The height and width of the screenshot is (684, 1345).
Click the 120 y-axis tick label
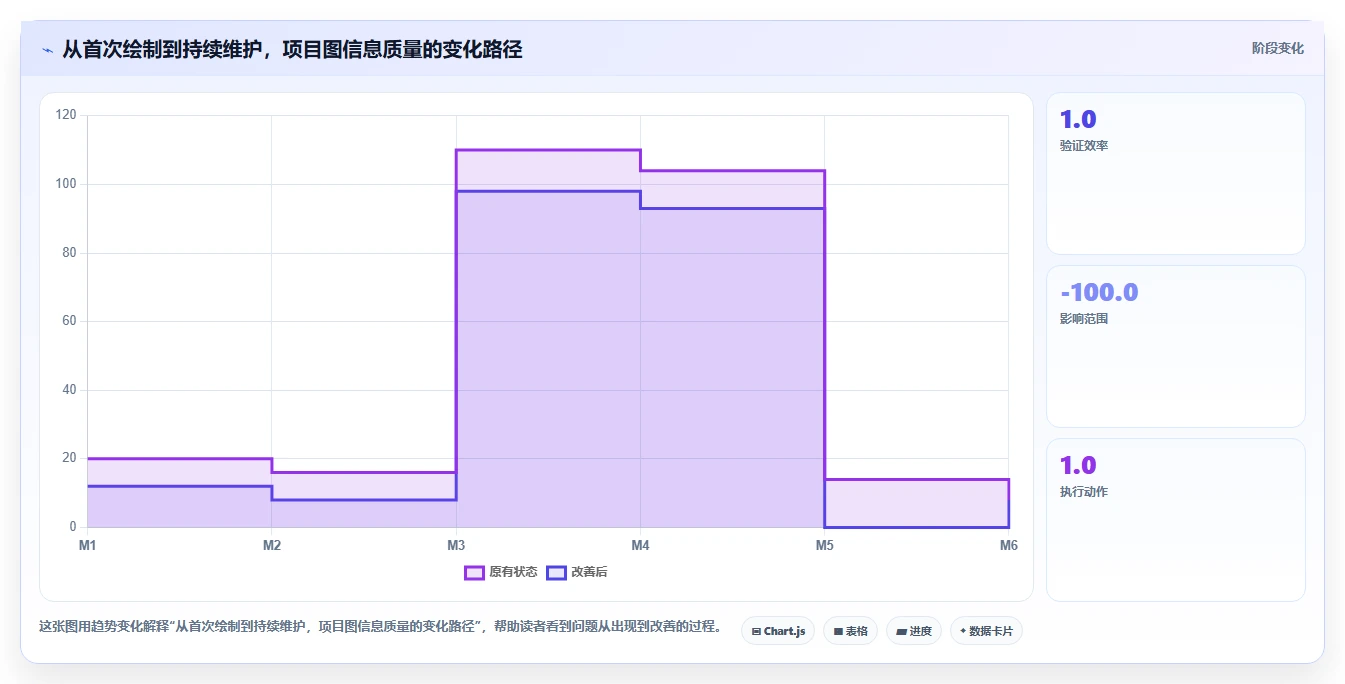point(66,115)
